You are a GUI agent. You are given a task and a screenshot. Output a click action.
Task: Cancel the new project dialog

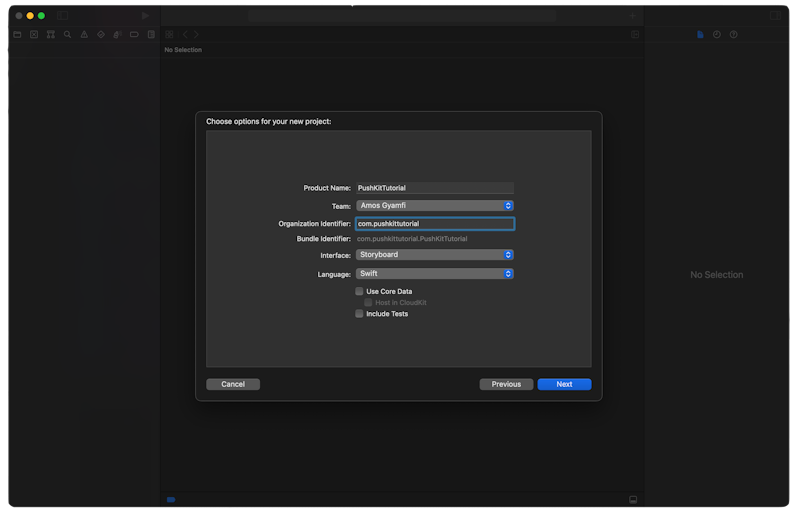[x=233, y=384]
